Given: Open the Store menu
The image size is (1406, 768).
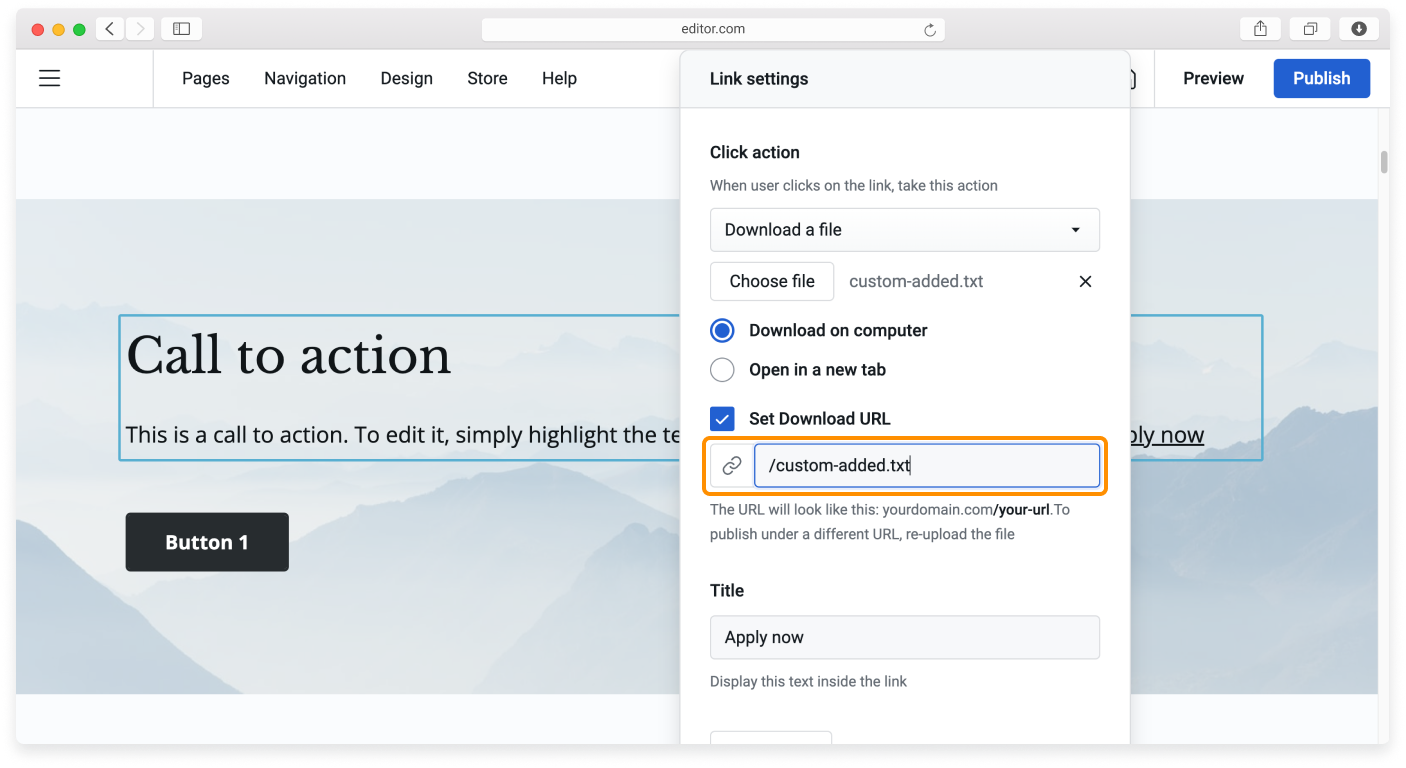Looking at the screenshot, I should pos(487,78).
